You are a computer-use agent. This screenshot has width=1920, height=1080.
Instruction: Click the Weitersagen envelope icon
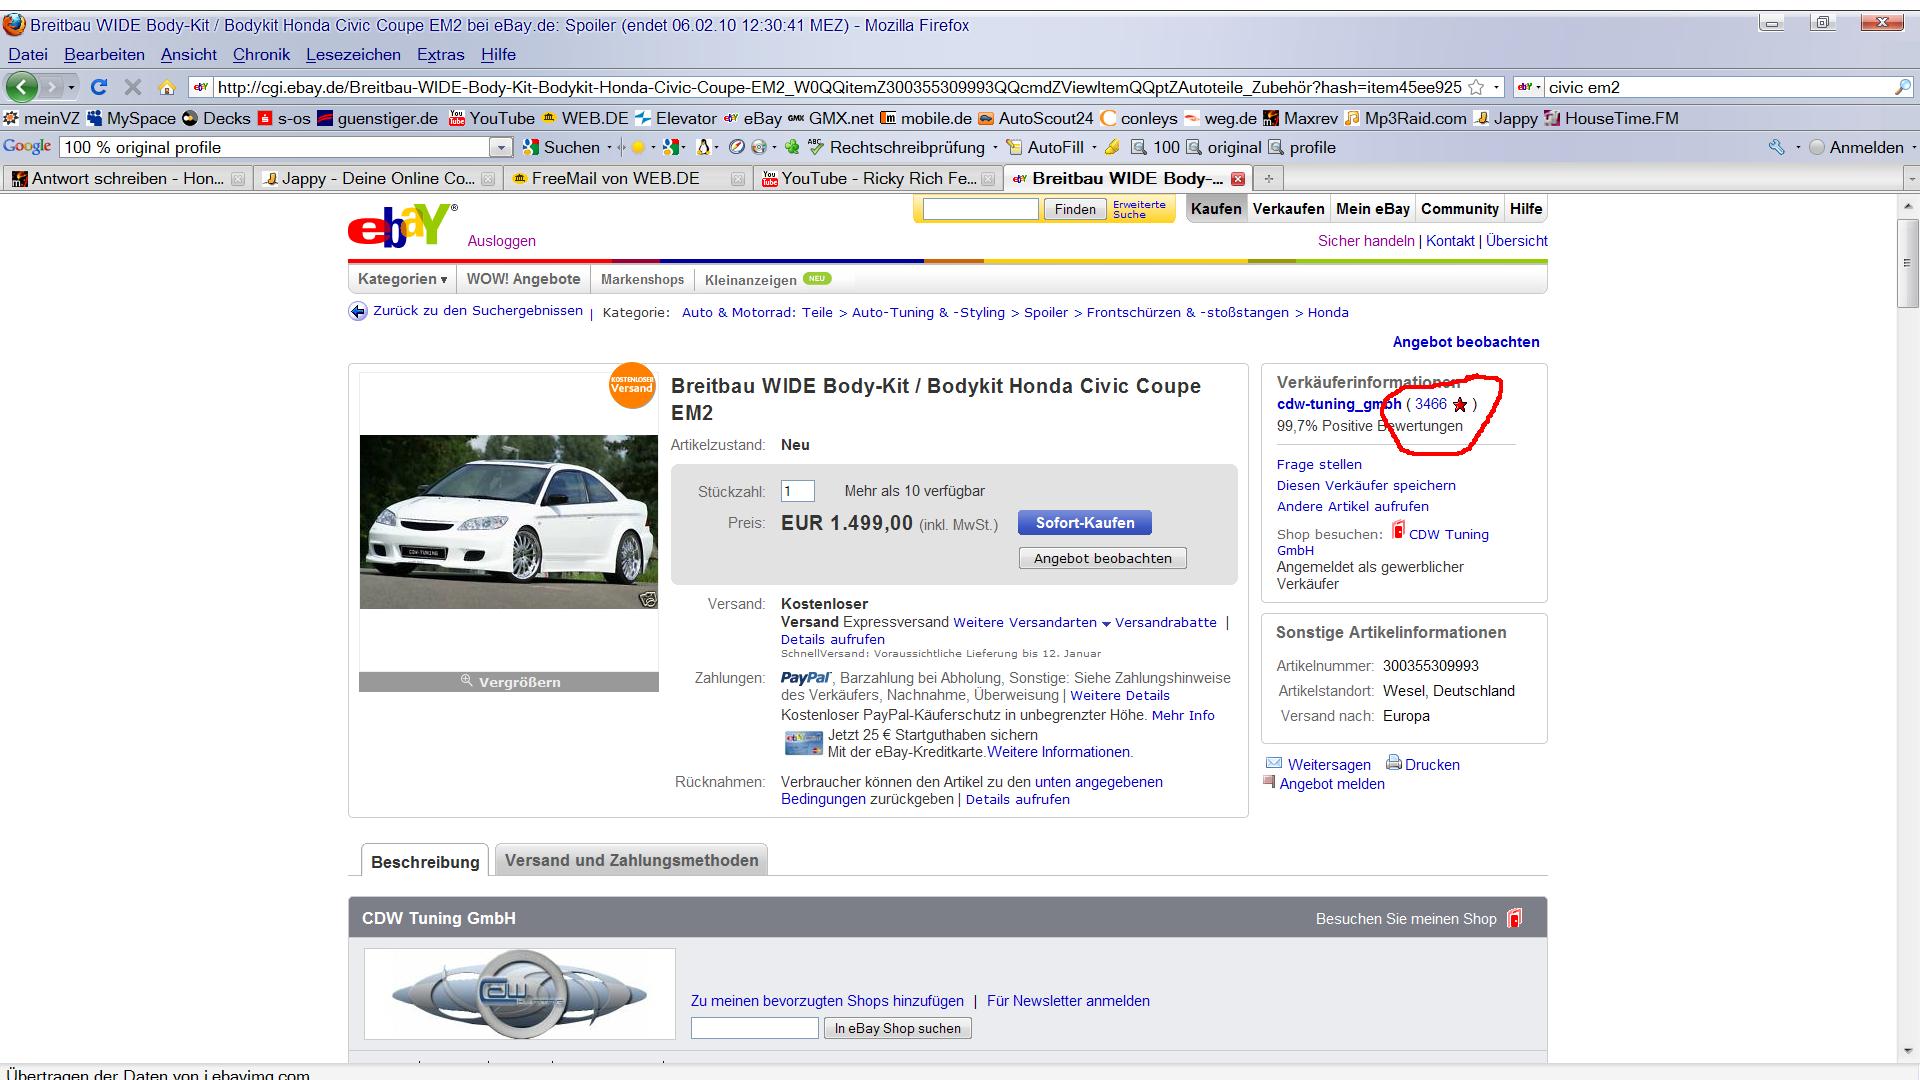1274,763
